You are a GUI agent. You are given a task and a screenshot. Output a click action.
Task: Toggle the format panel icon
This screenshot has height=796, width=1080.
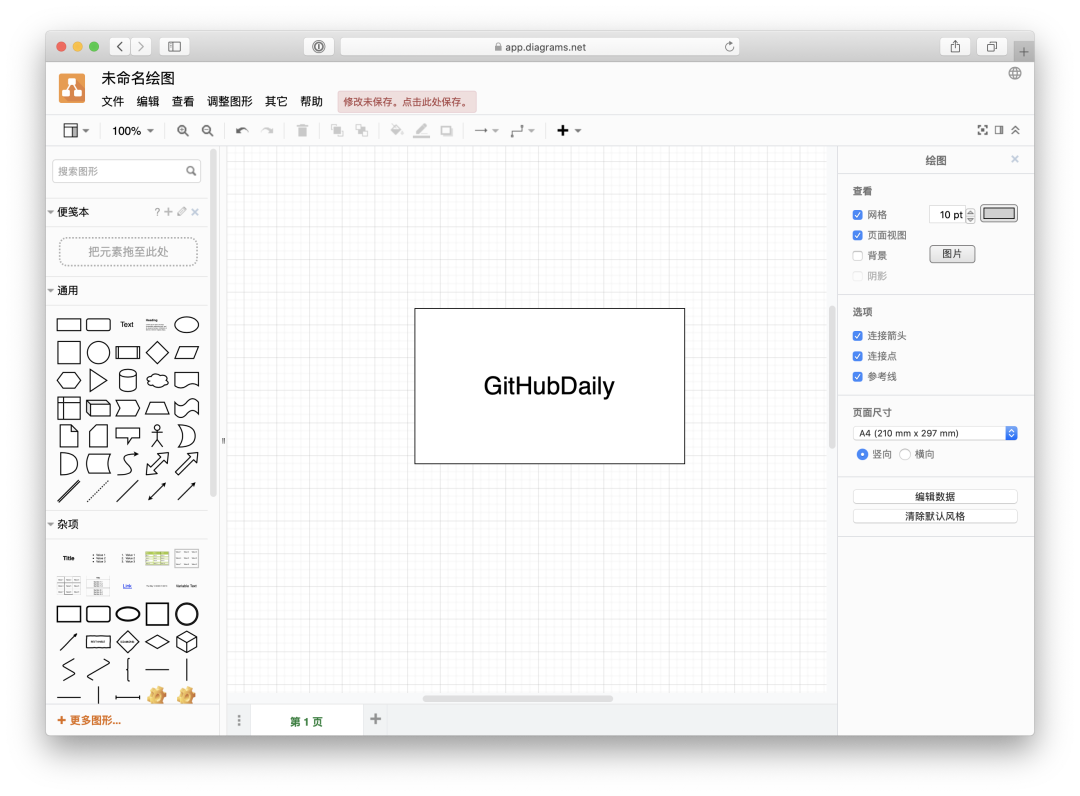click(x=999, y=130)
